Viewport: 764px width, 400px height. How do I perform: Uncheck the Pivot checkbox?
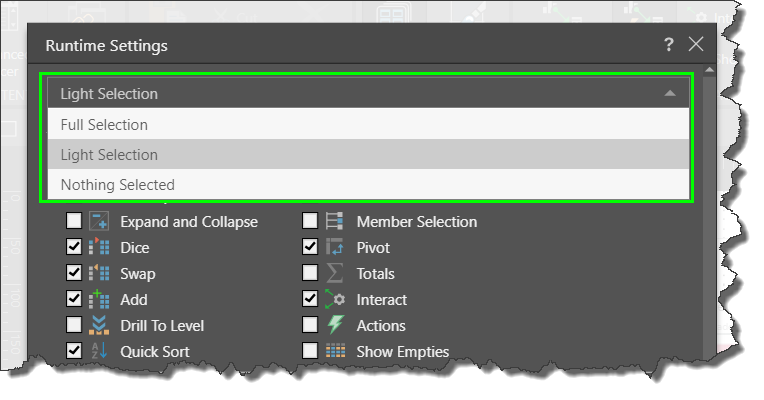tap(310, 248)
